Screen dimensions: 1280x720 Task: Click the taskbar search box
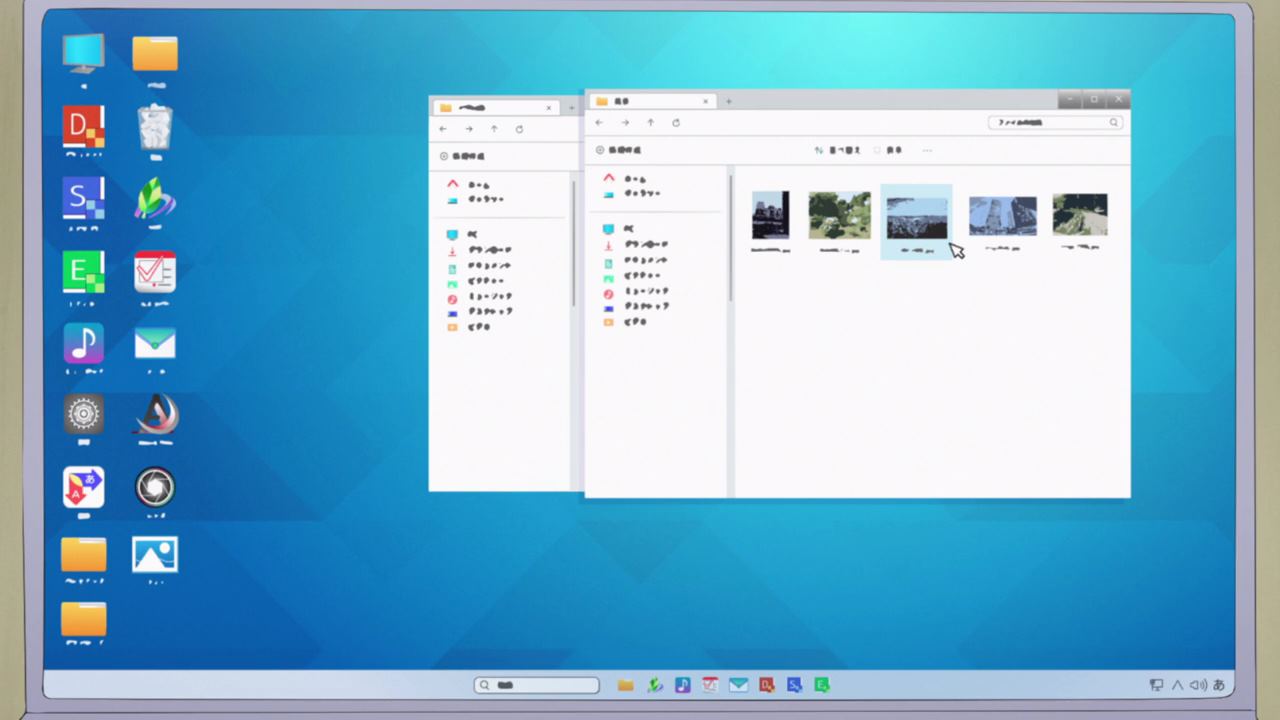point(537,685)
